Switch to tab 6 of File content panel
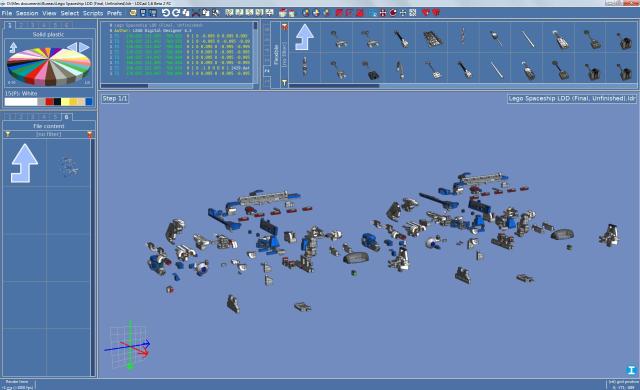 point(67,117)
